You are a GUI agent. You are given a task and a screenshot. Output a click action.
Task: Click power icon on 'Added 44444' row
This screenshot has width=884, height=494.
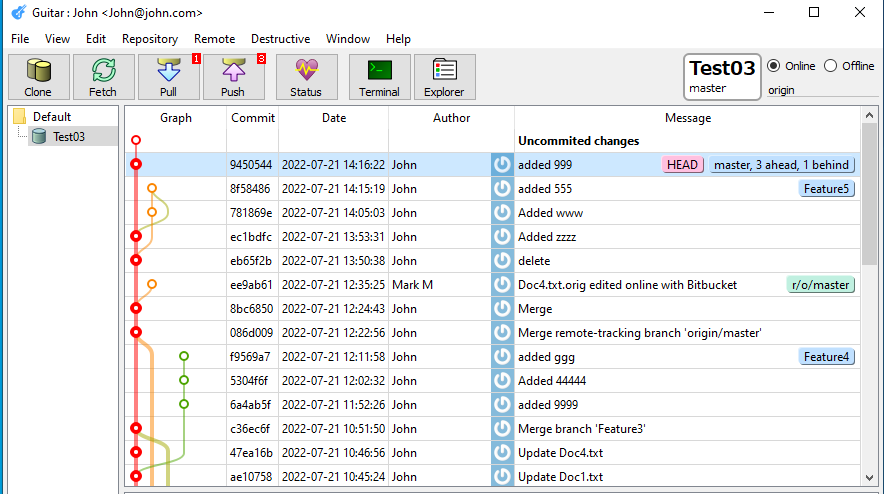(x=502, y=380)
